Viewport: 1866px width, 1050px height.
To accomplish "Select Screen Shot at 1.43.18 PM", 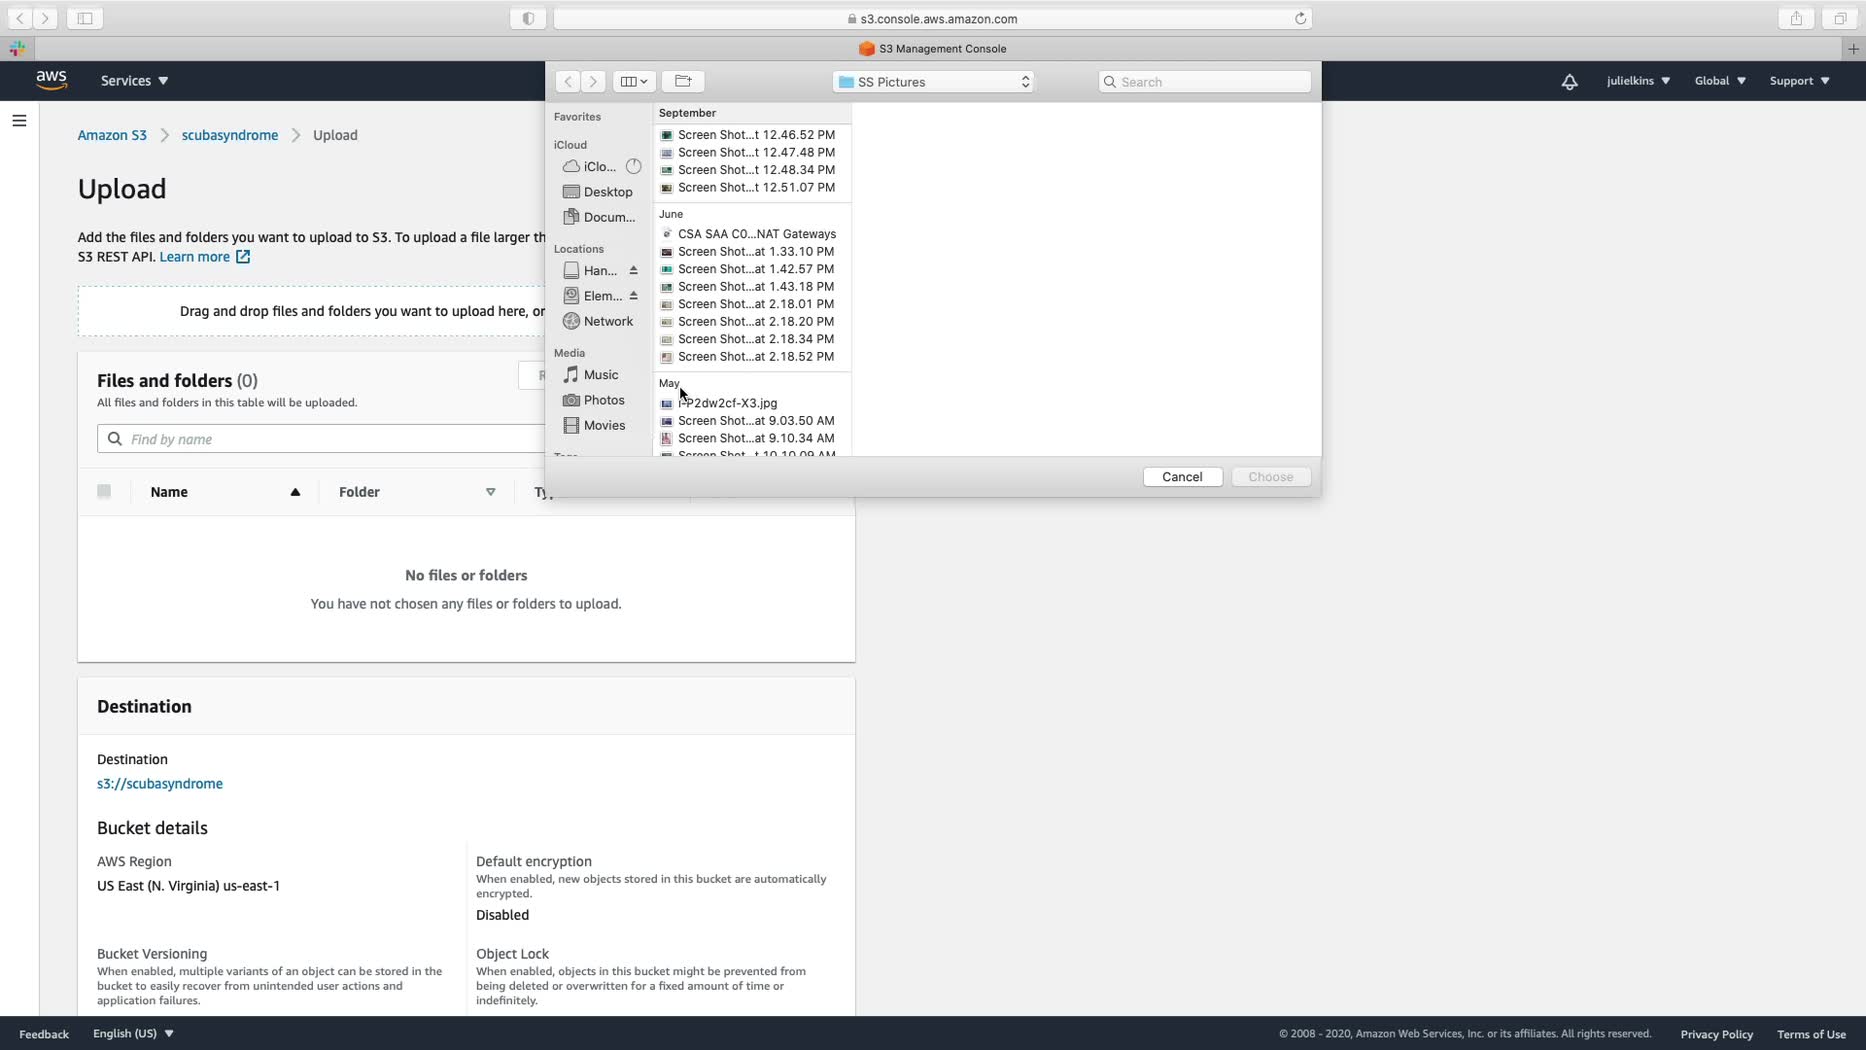I will coord(751,287).
